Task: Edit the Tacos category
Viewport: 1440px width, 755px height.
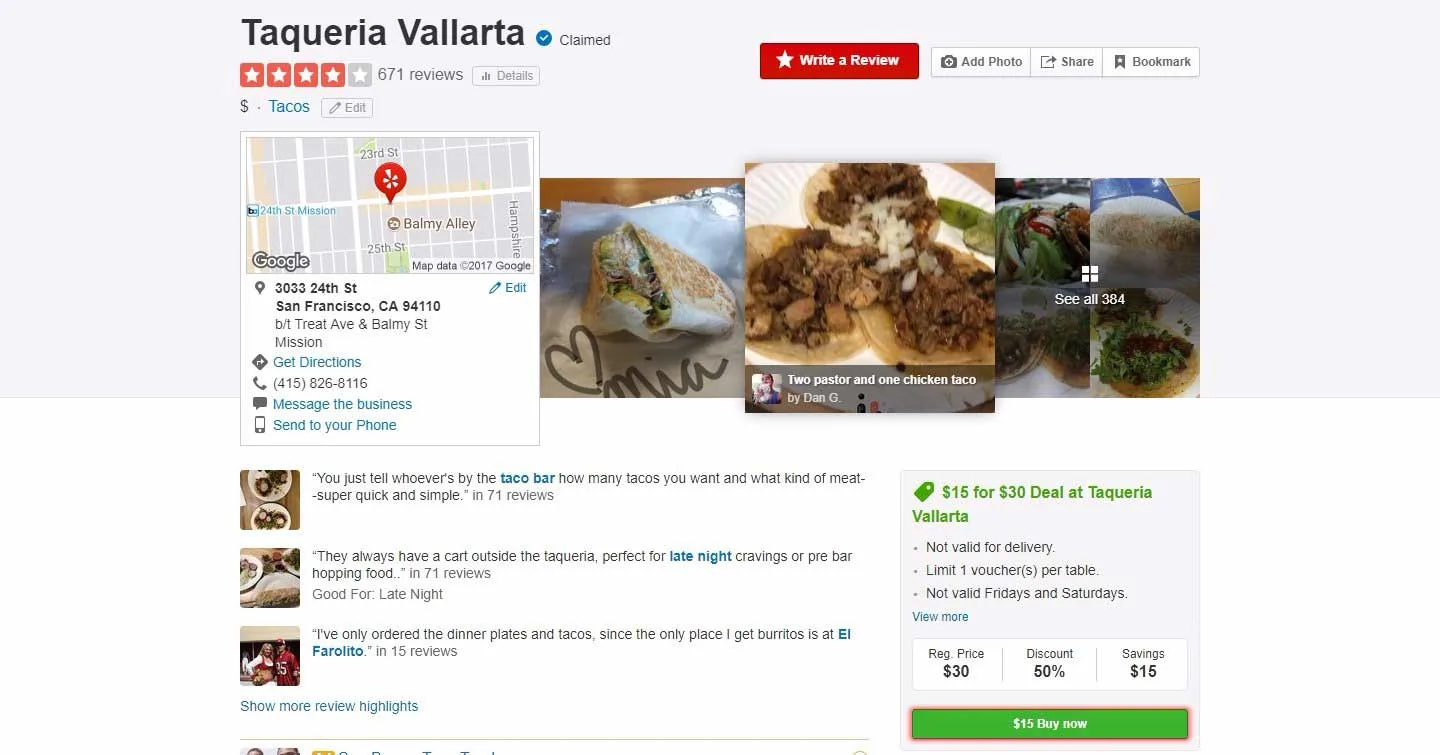Action: click(x=347, y=108)
